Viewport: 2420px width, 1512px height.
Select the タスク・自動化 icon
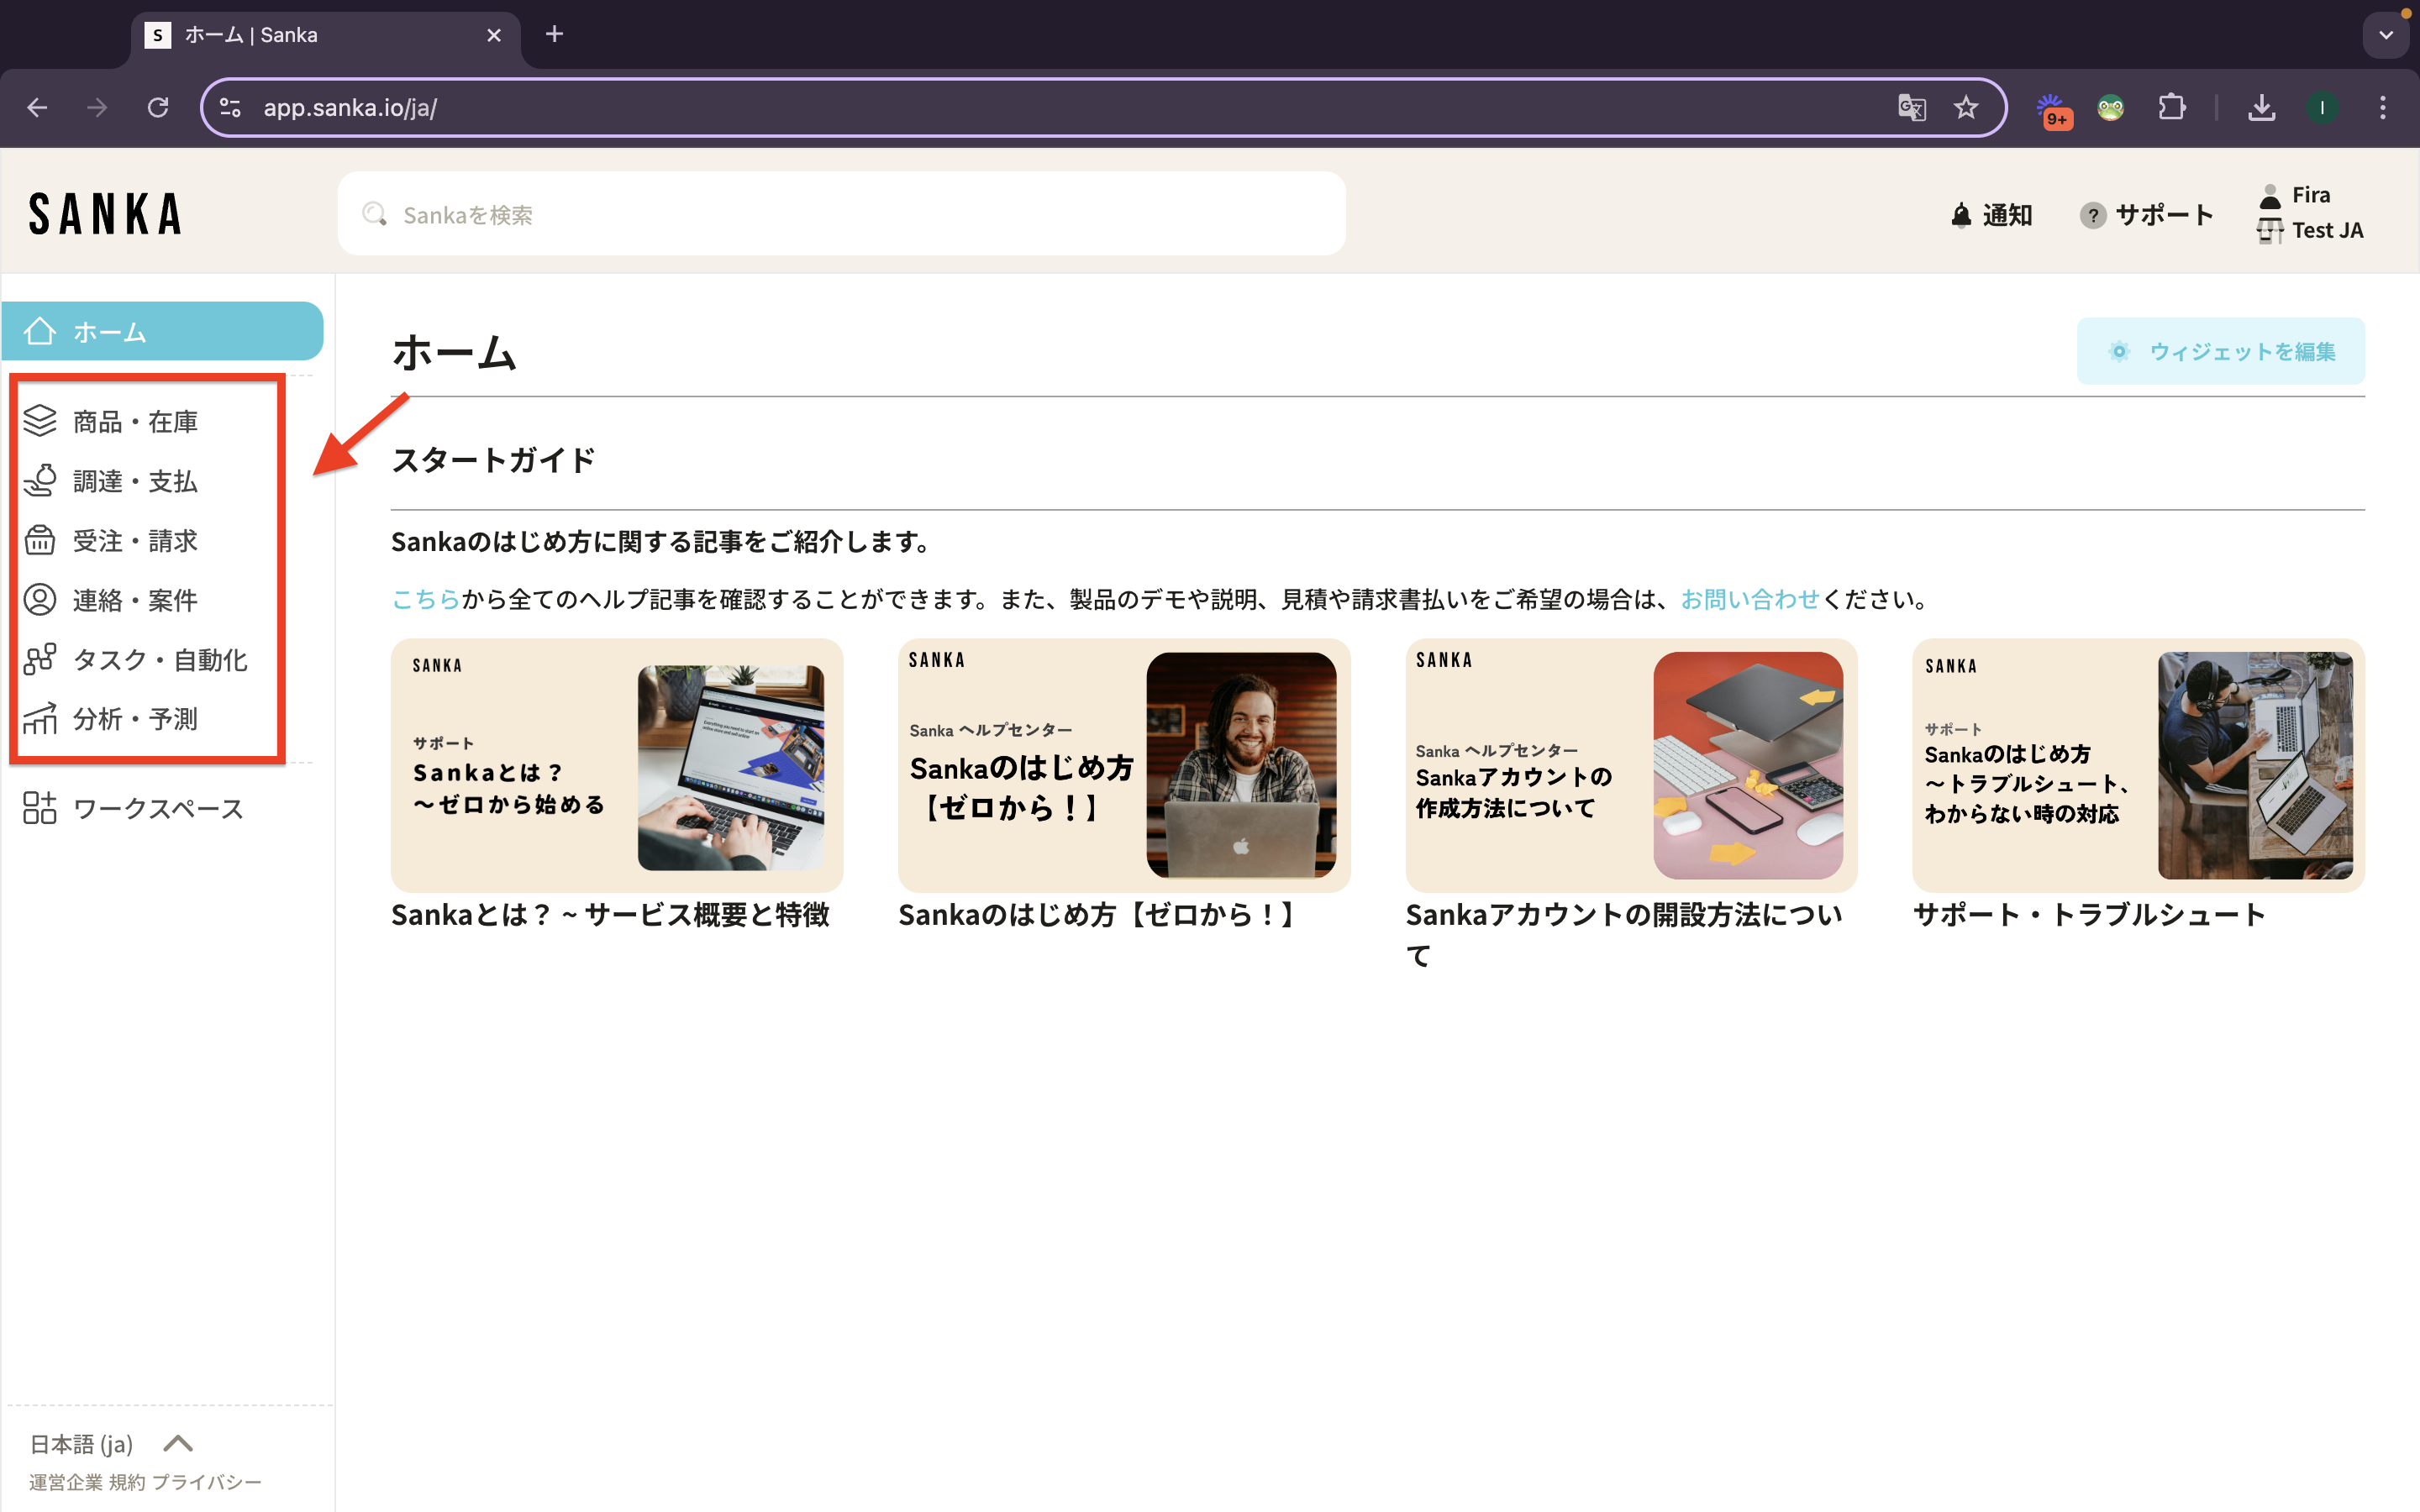pos(40,659)
